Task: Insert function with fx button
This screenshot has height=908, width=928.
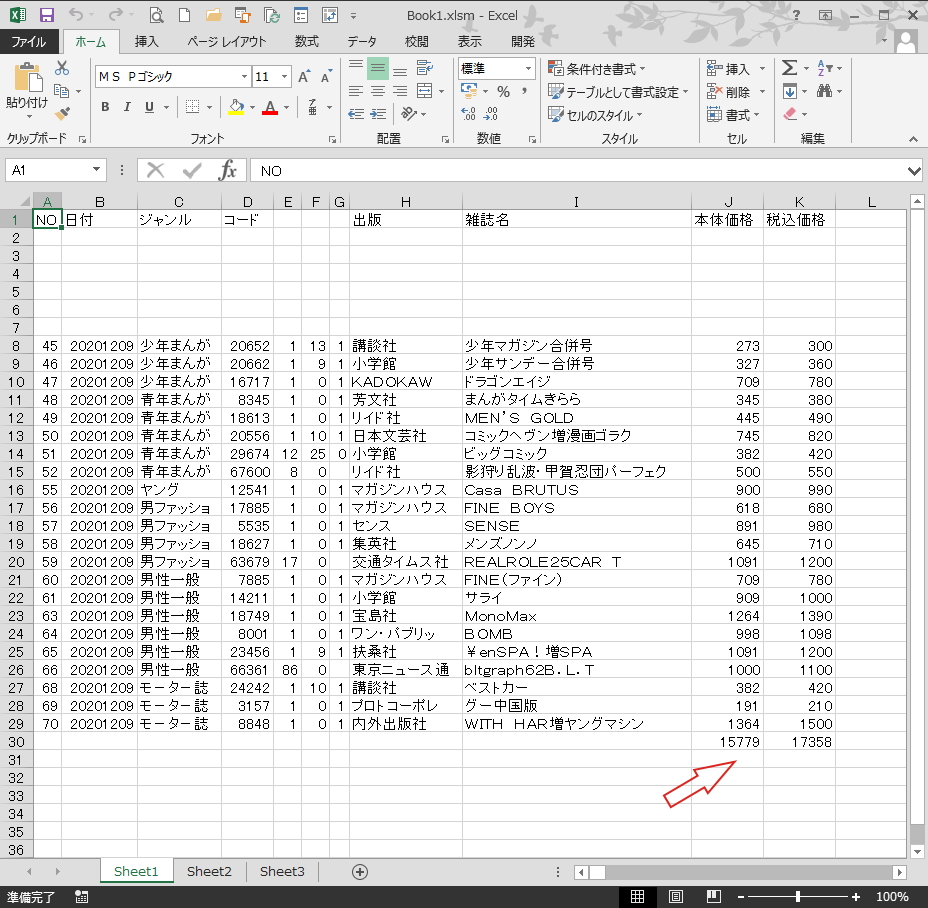Action: pyautogui.click(x=227, y=170)
